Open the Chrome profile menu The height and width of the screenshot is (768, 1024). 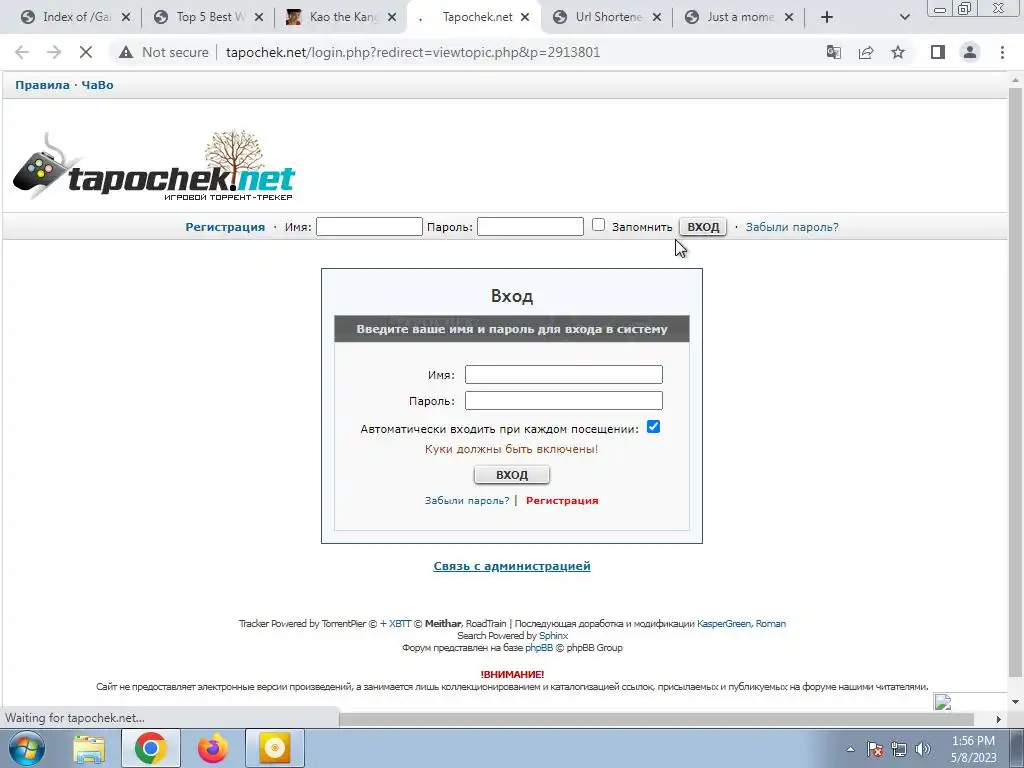(x=970, y=52)
